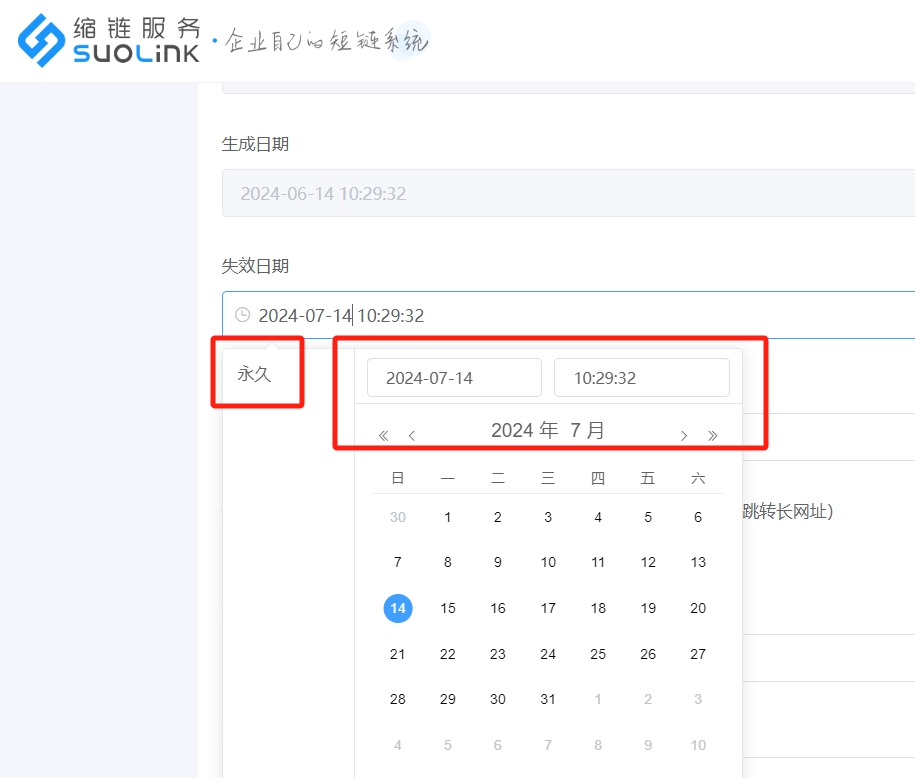Click the date input showing 2024-07-14
Screen dimensions: 915x778
(454, 378)
